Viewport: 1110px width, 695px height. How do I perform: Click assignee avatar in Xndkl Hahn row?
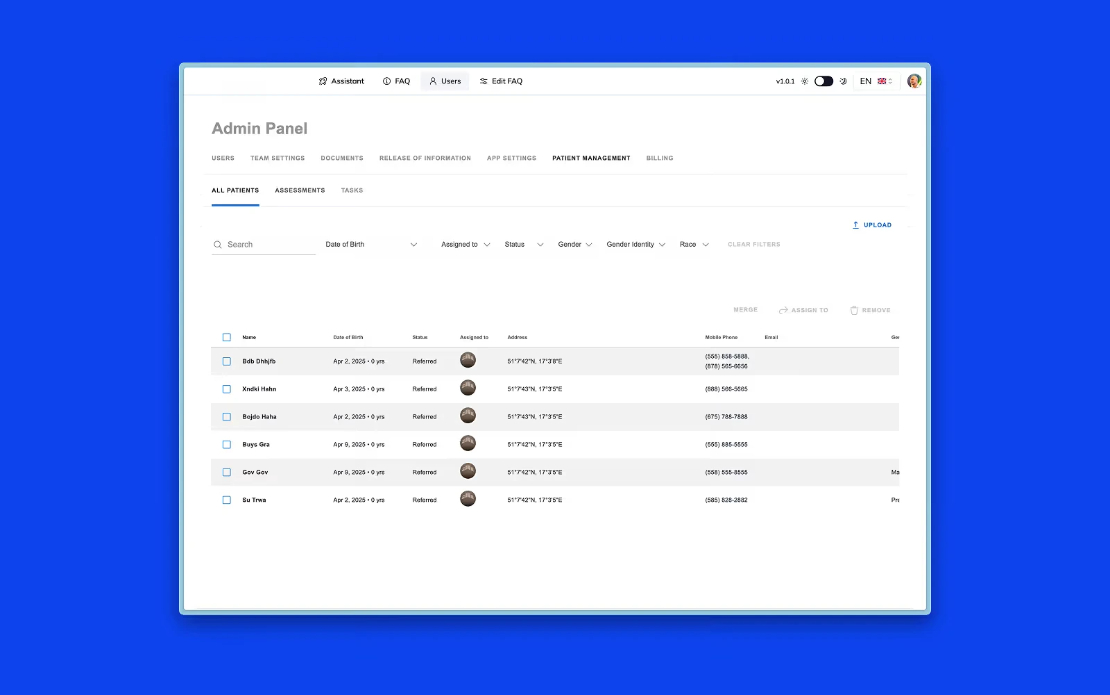click(x=468, y=388)
